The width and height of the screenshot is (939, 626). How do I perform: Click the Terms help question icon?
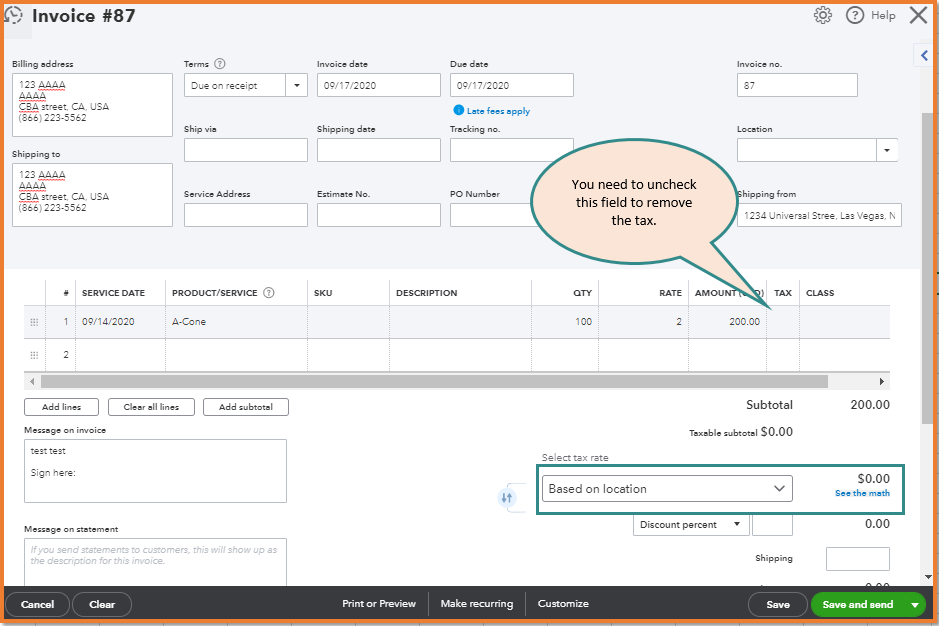point(220,63)
